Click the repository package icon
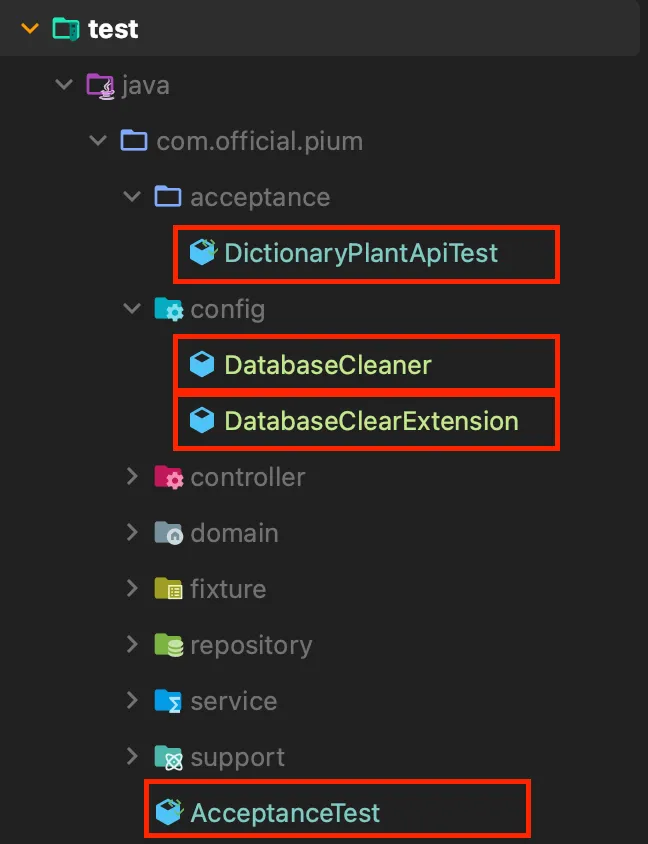 [169, 645]
